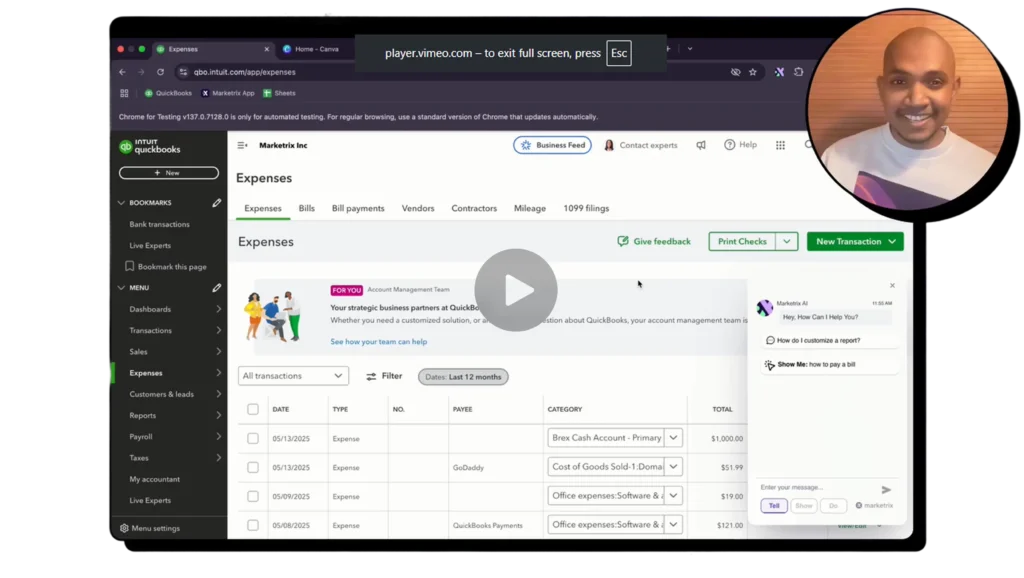Open the Marketrix App bookmark
The image size is (1024, 578).
tap(228, 93)
